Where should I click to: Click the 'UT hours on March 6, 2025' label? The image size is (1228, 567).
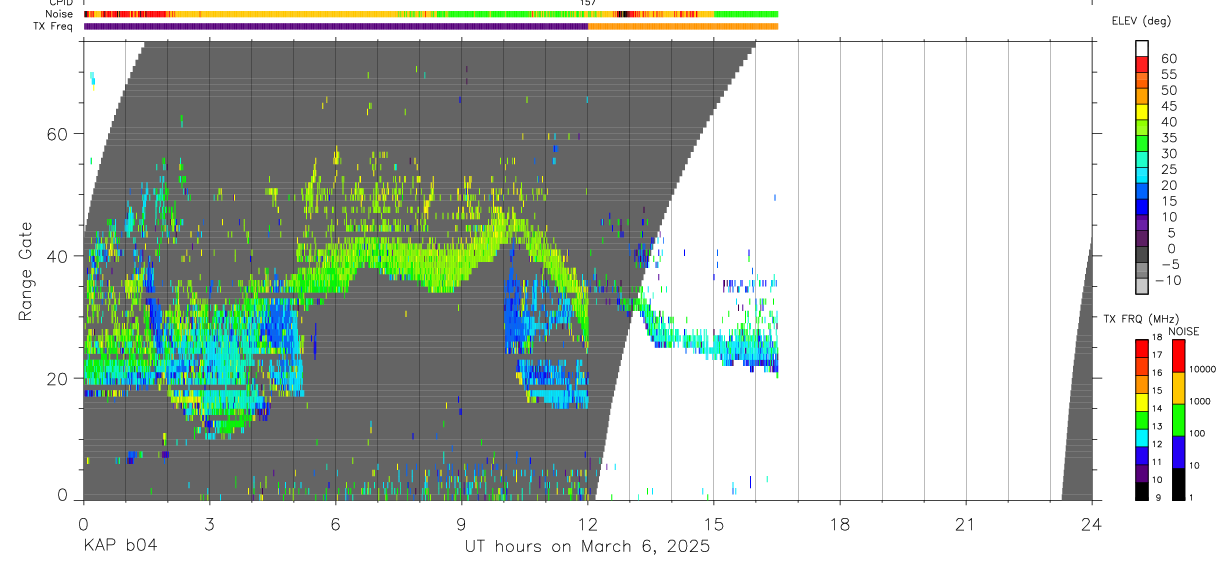[587, 547]
